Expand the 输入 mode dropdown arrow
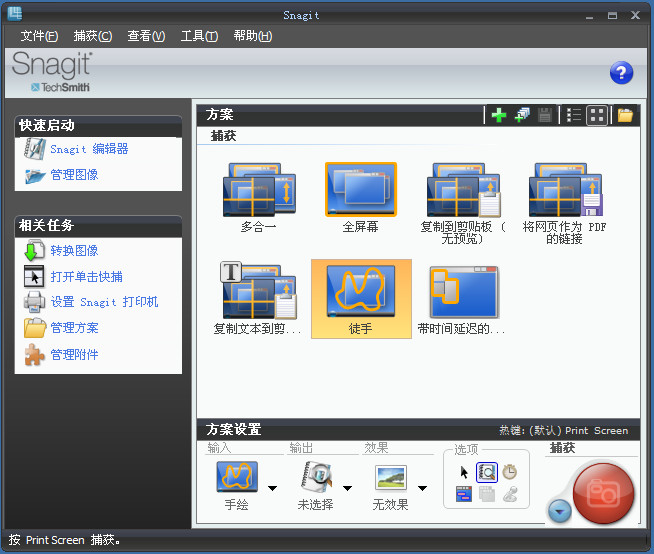Screen dimensions: 654x554 click(x=272, y=488)
